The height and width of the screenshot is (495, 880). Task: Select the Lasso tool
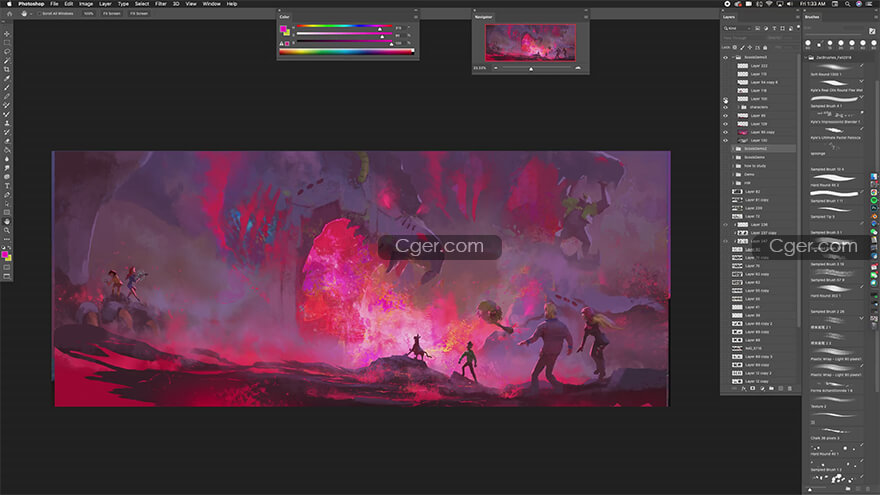click(7, 52)
